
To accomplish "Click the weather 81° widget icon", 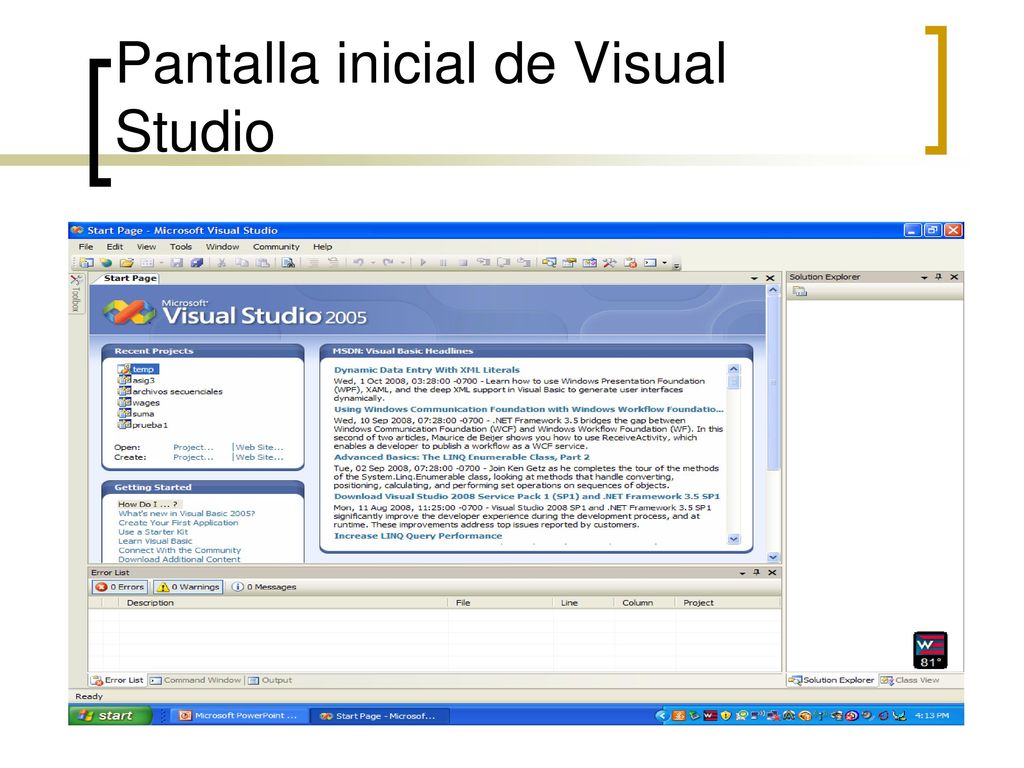I will 930,650.
